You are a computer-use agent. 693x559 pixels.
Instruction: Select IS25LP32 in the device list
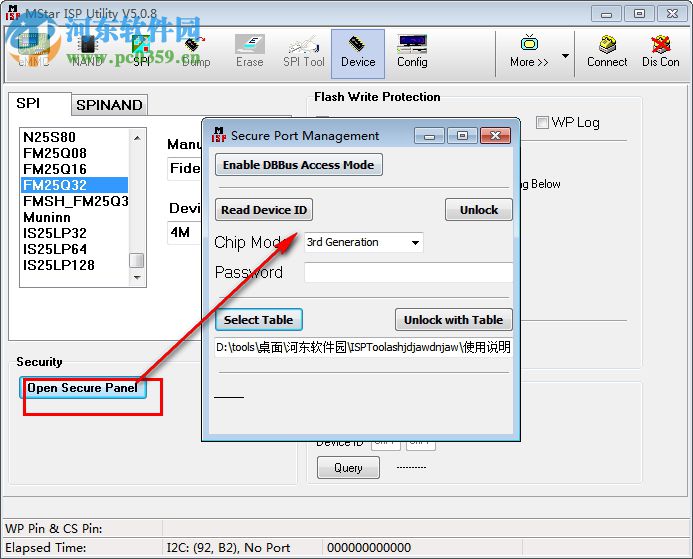(x=74, y=233)
